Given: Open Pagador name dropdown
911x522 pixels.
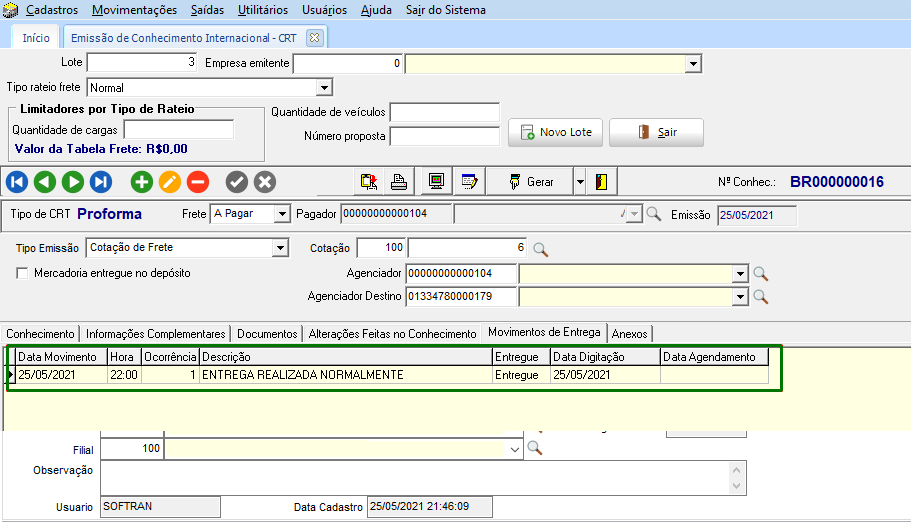Looking at the screenshot, I should (634, 214).
